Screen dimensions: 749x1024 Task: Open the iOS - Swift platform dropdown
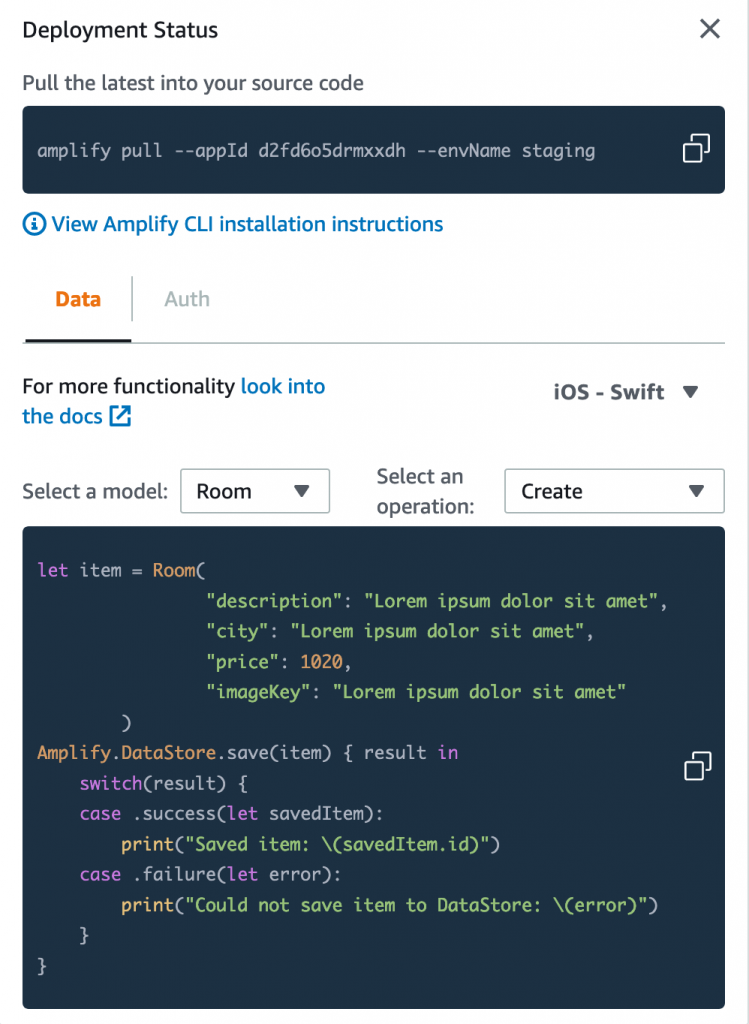(626, 392)
